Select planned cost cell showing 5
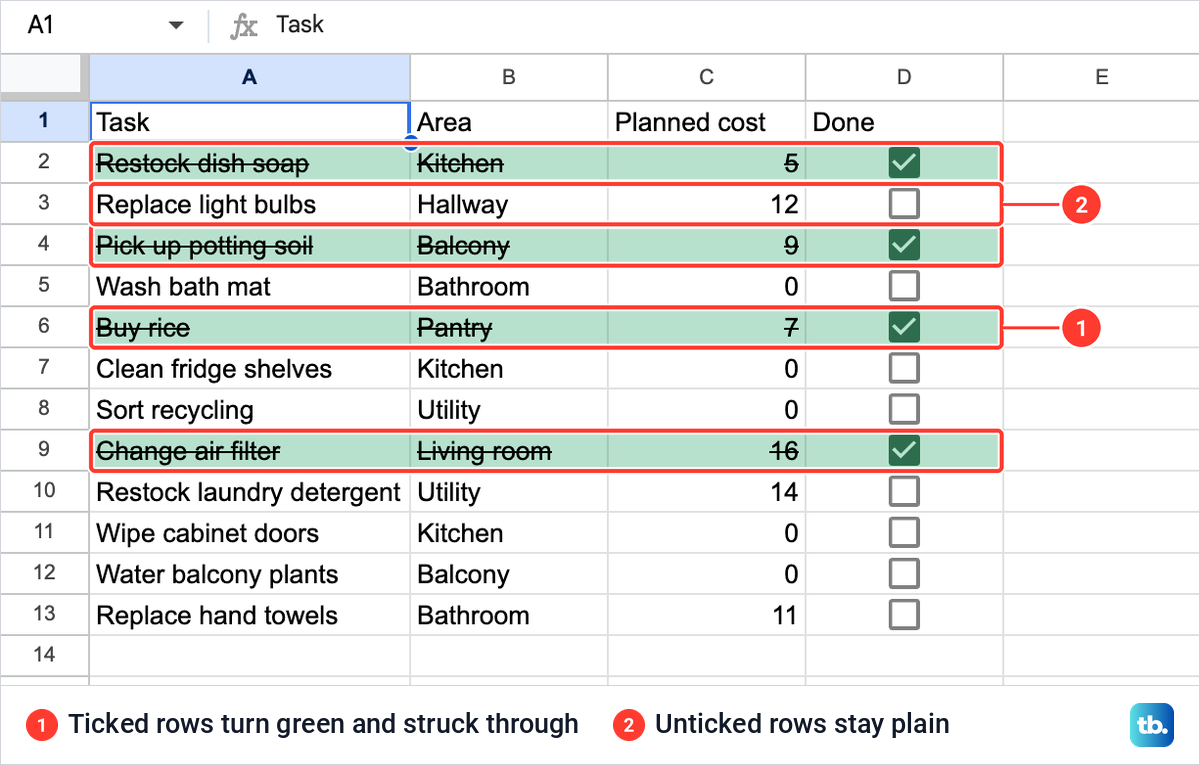Screen dimensions: 1200x765 pos(707,163)
